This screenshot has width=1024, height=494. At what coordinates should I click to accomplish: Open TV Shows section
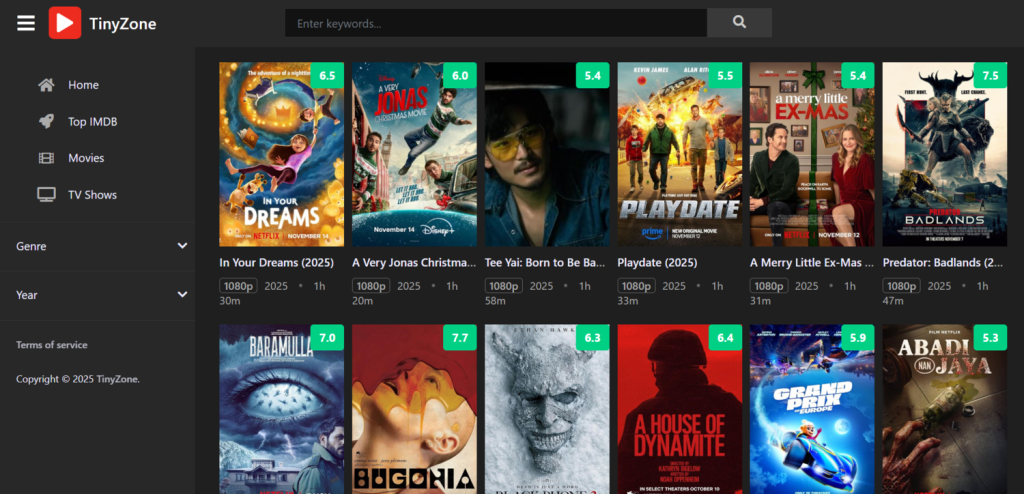point(92,195)
